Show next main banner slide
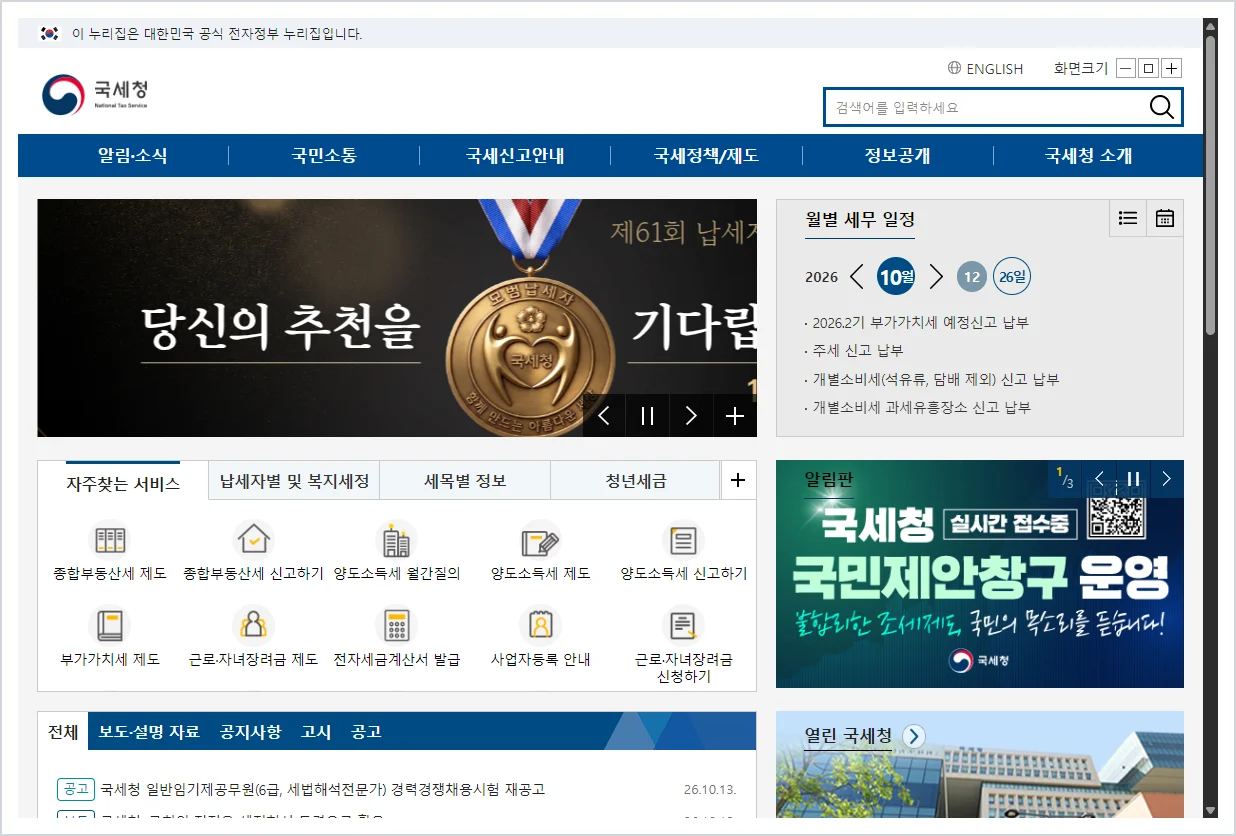 click(x=691, y=416)
